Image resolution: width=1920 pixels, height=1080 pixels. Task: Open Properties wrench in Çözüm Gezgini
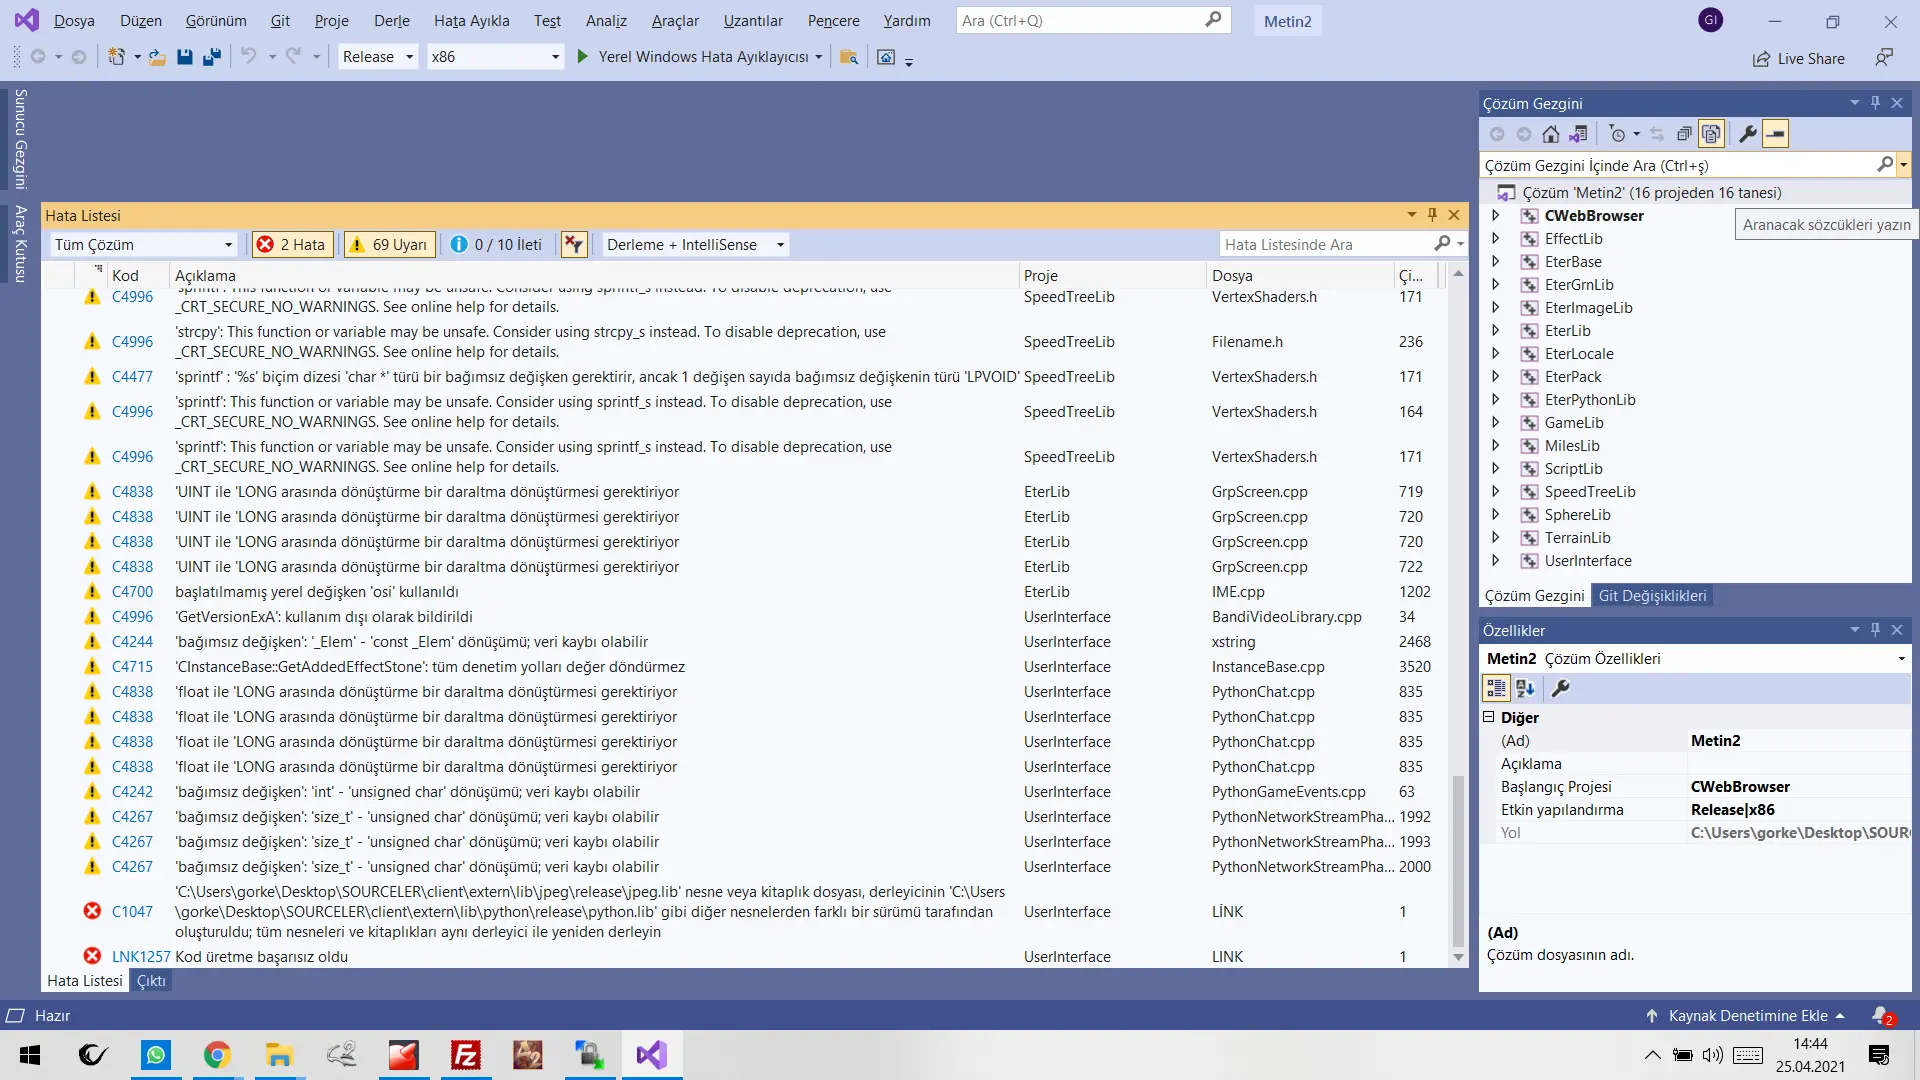(1747, 134)
